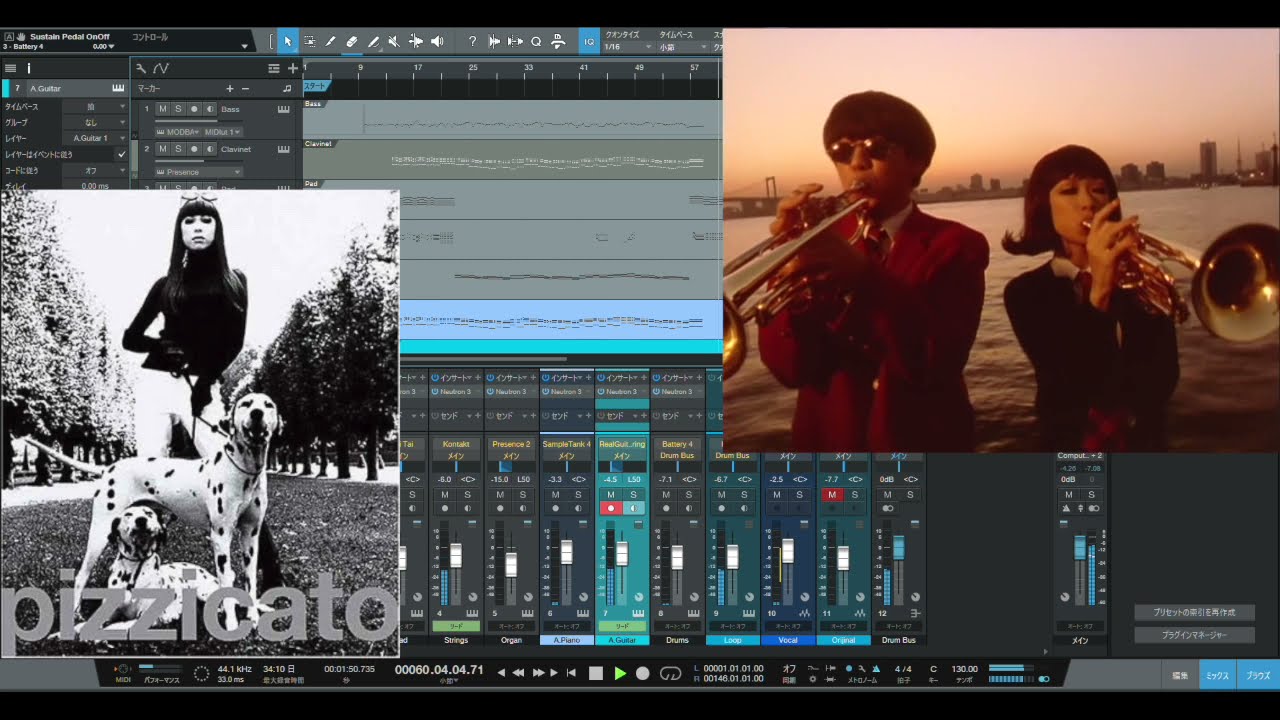Screen dimensions: 1280x720
Task: Open the layer dropdown A.Guitar 1
Action: coord(95,138)
